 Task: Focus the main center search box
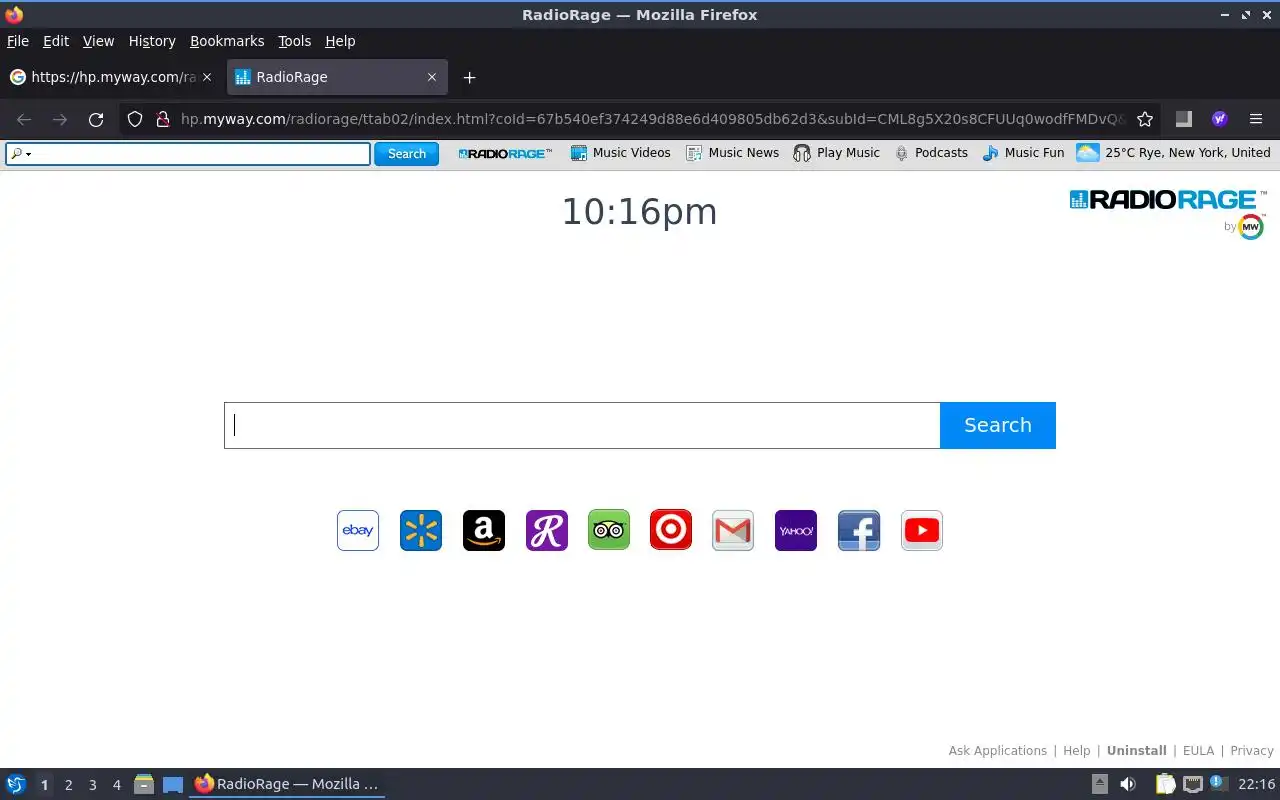582,425
